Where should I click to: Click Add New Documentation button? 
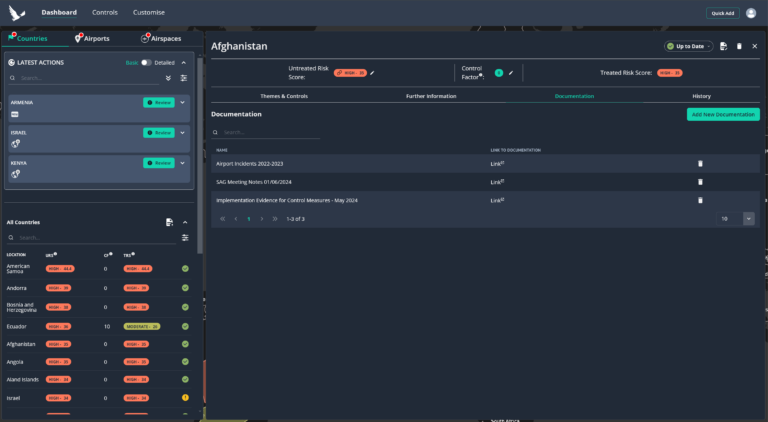click(x=723, y=115)
